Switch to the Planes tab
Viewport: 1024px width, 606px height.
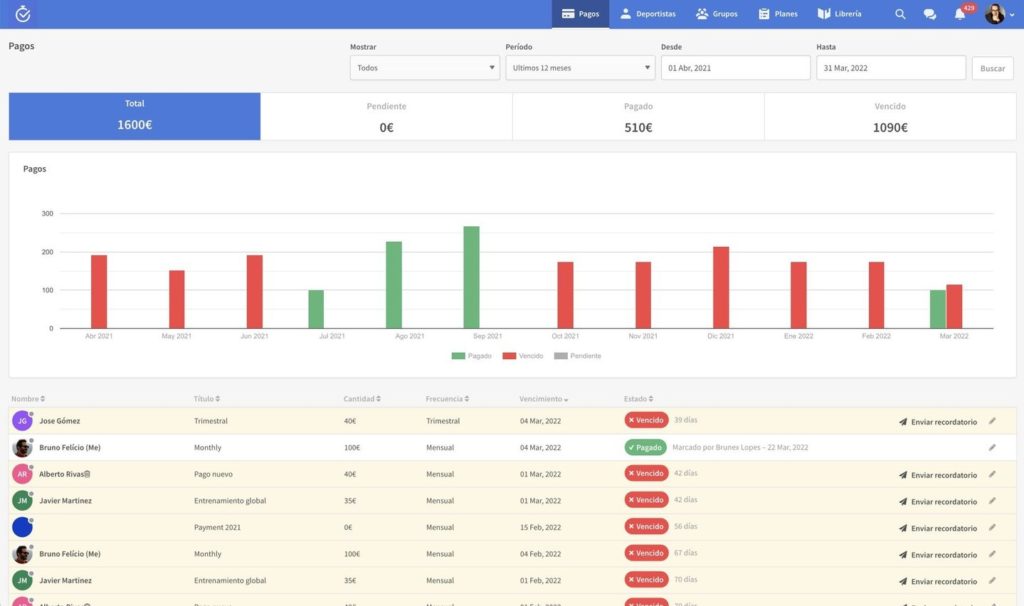tap(778, 14)
